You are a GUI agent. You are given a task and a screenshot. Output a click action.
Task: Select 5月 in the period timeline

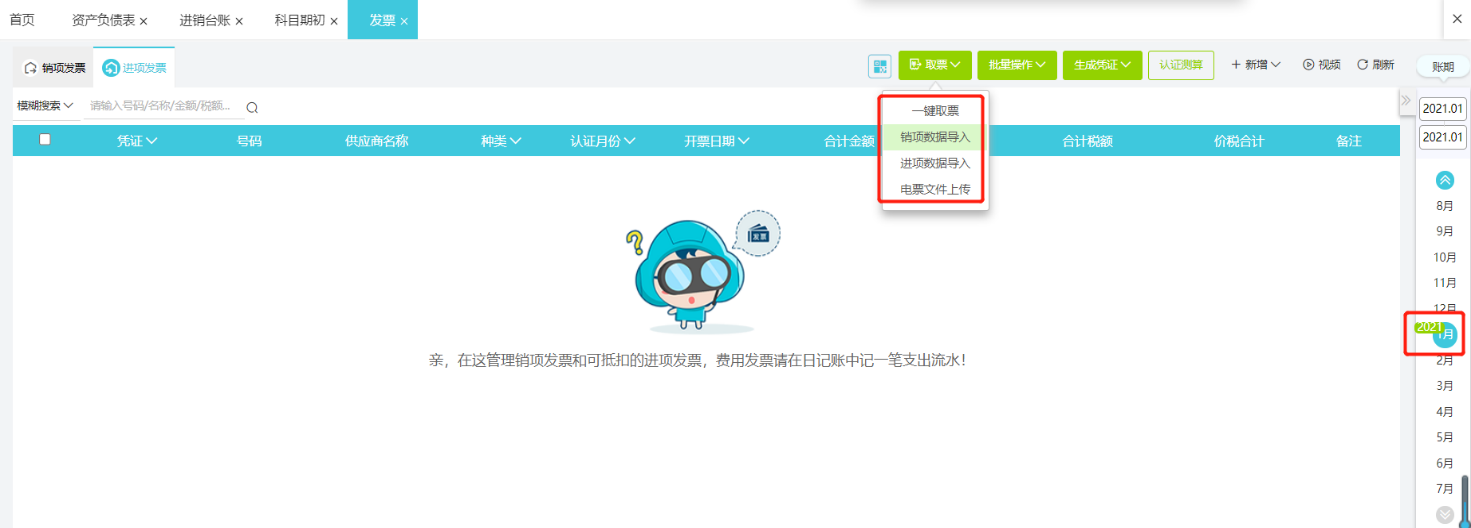tap(1445, 438)
